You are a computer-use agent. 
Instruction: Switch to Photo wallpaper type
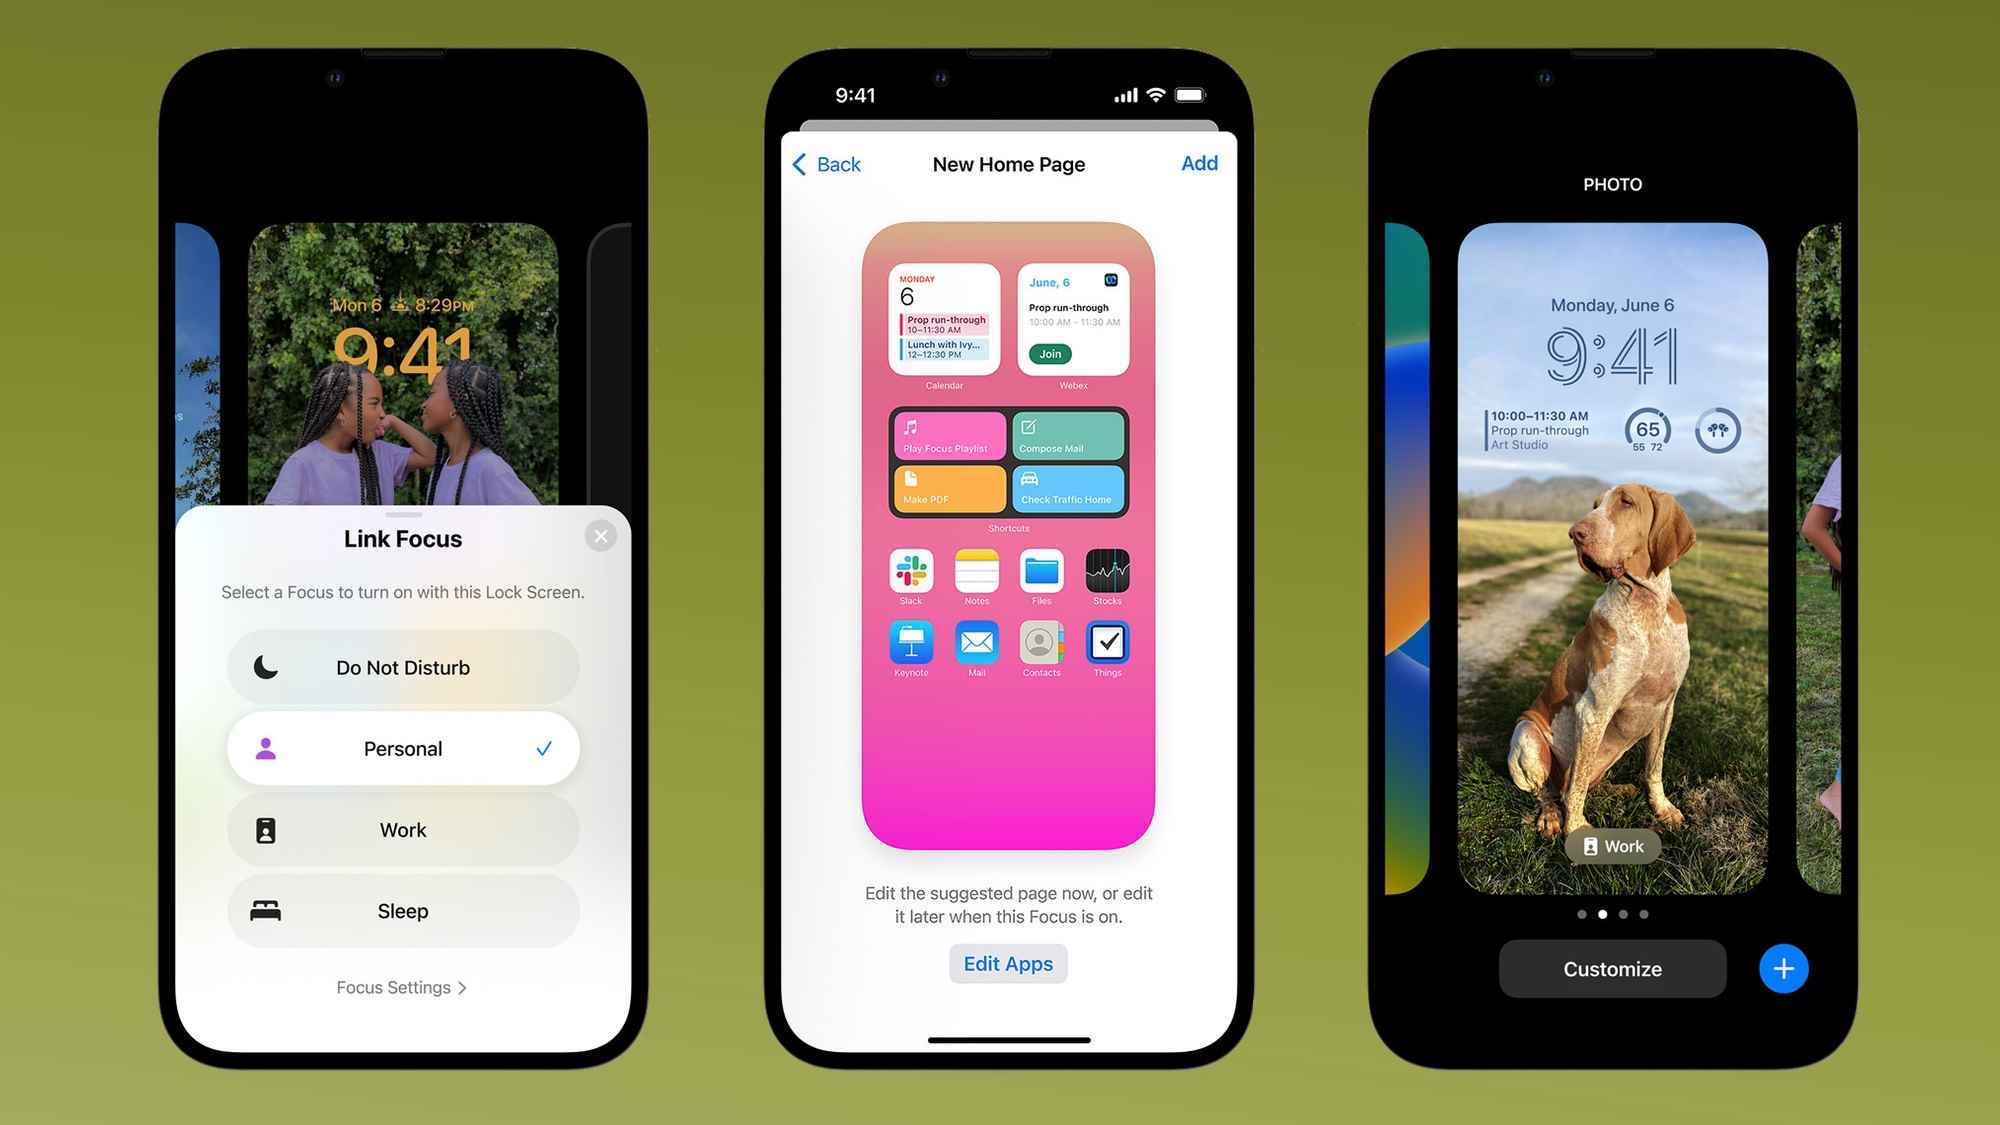[1611, 183]
